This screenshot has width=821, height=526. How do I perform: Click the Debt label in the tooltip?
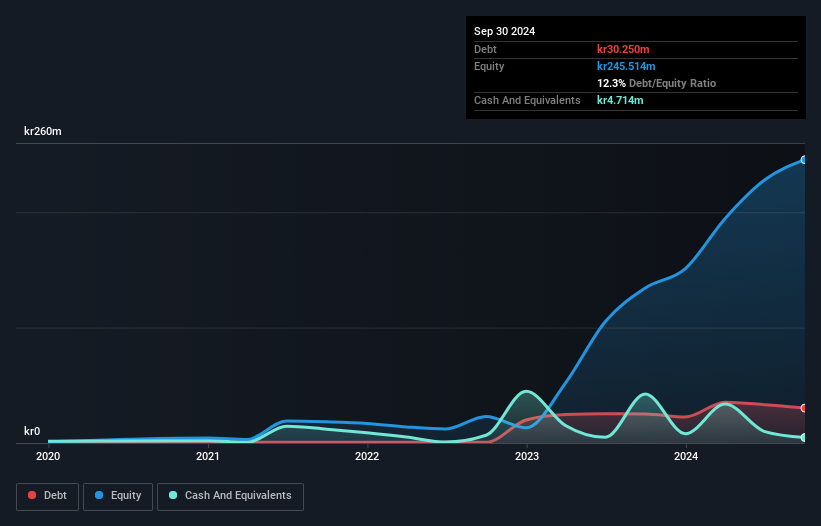(485, 49)
